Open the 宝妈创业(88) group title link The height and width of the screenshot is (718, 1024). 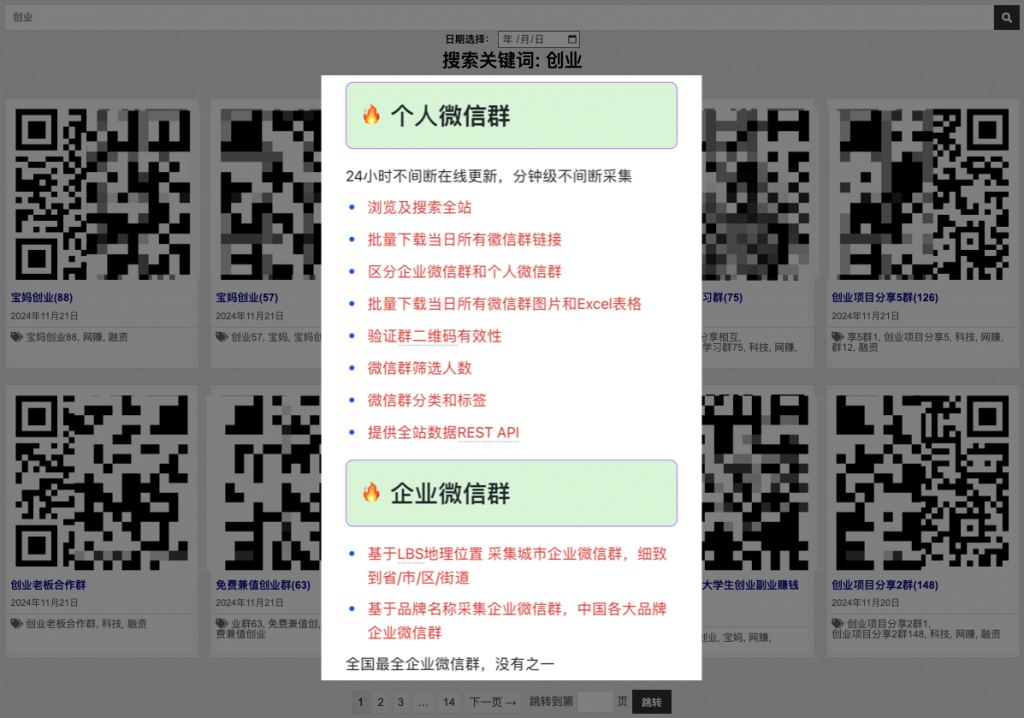43,297
